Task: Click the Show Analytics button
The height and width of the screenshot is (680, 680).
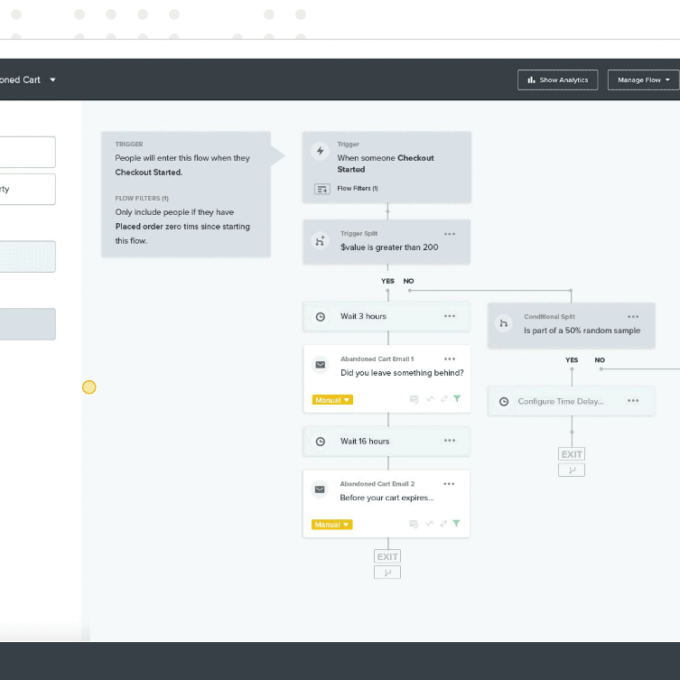Action: [558, 80]
